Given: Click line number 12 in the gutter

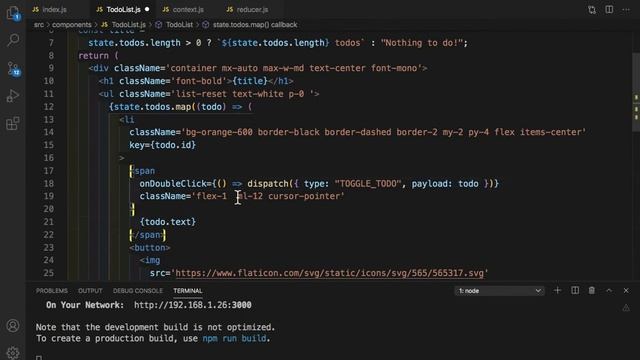Looking at the screenshot, I should click(x=49, y=107).
